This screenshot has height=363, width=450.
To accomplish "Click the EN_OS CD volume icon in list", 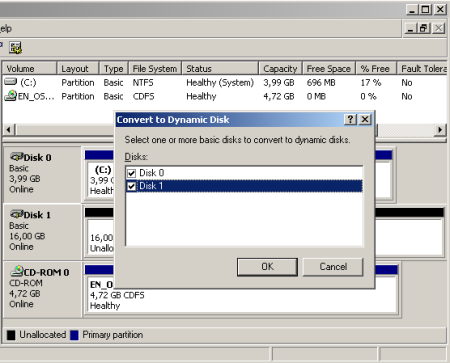I will (x=10, y=96).
